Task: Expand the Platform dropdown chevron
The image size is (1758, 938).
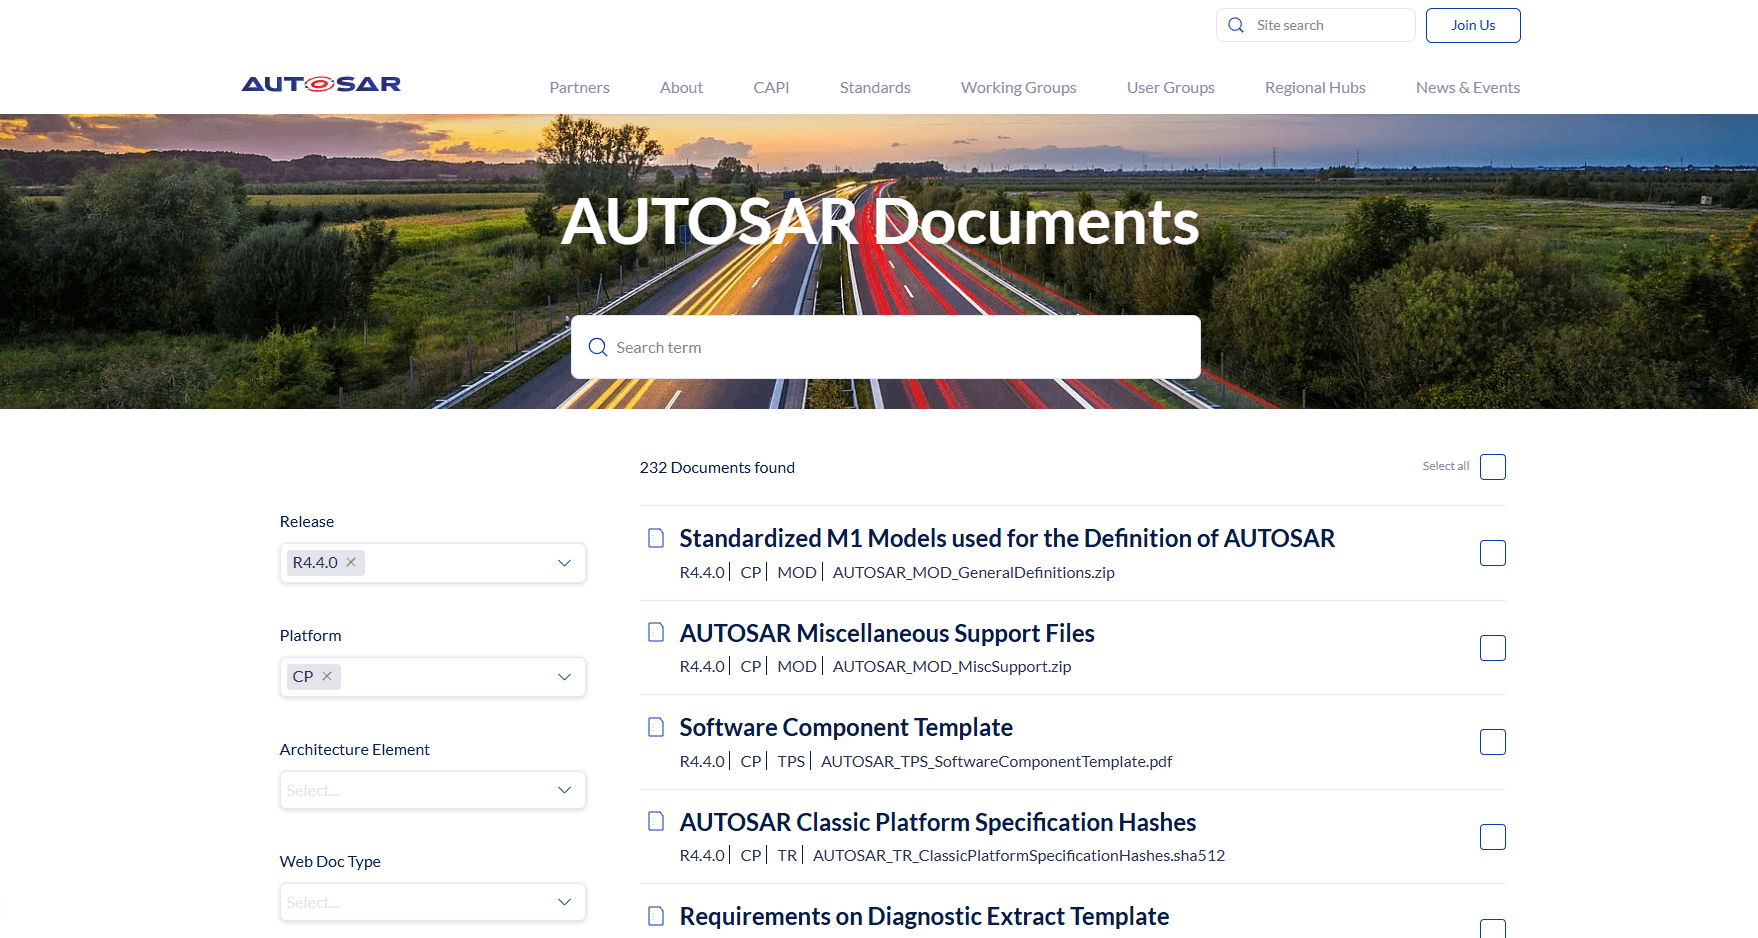Action: (x=564, y=677)
